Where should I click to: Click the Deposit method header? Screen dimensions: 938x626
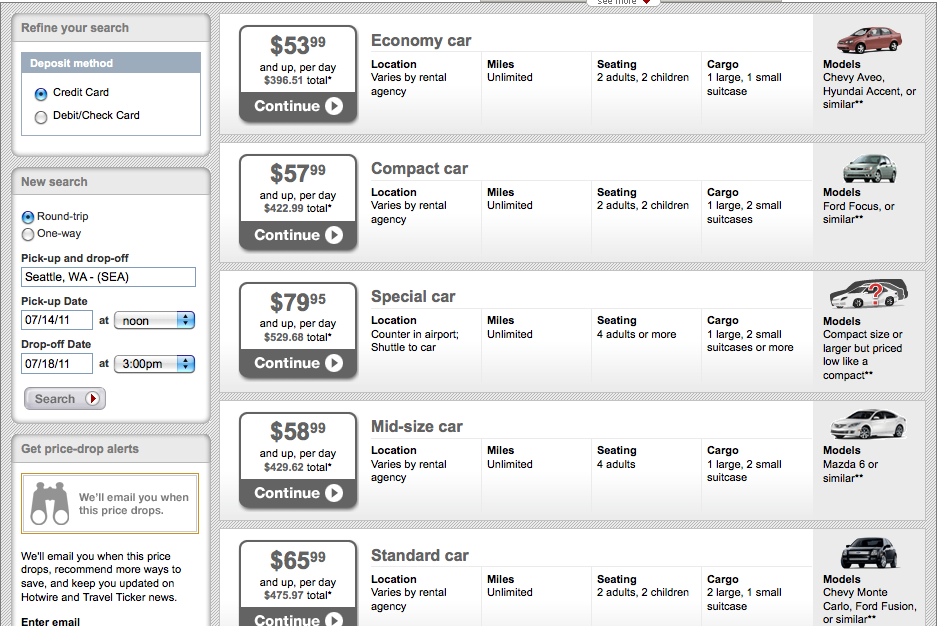(111, 63)
